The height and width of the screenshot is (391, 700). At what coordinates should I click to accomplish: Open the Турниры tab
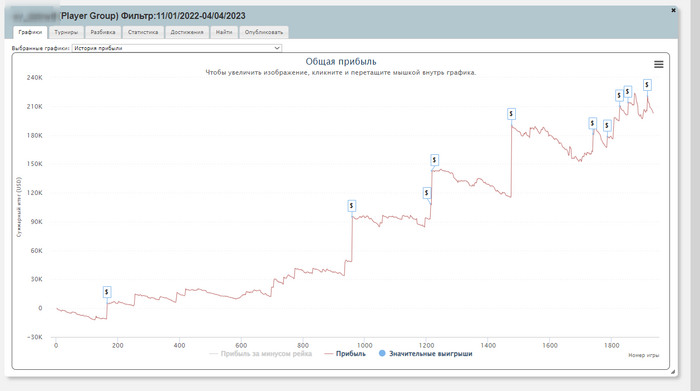66,32
